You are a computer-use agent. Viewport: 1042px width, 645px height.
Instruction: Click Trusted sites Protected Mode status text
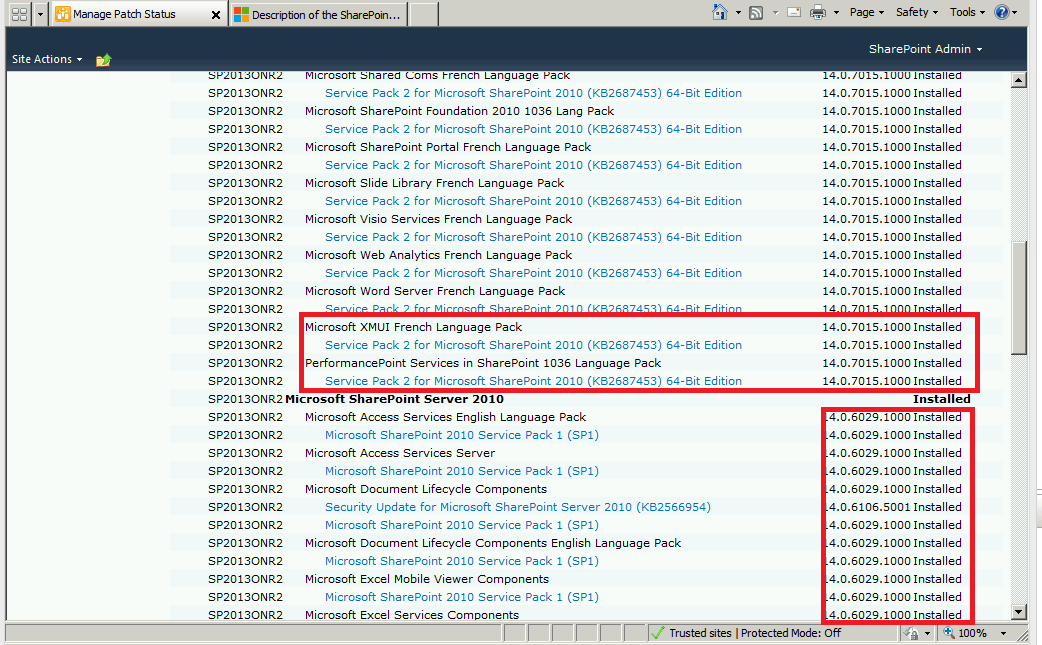tap(755, 633)
